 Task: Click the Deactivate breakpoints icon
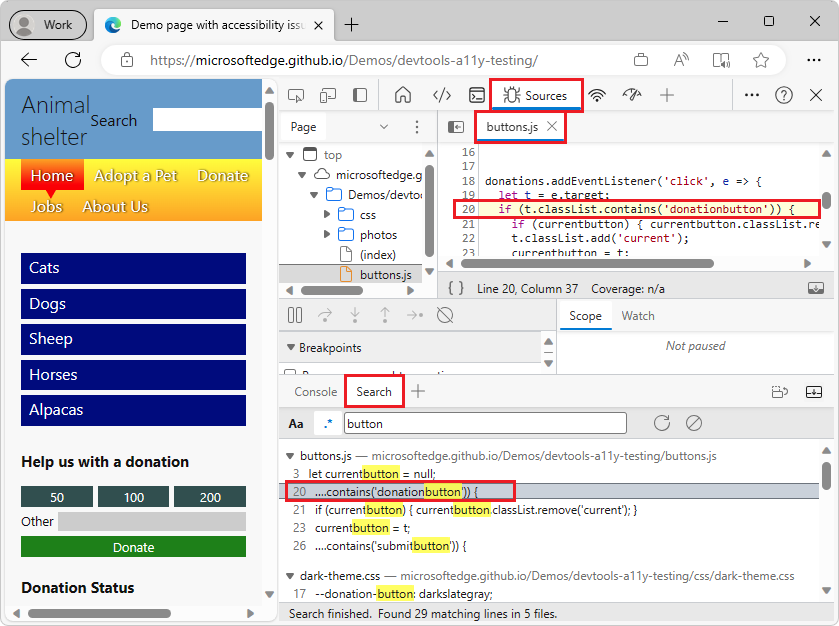446,314
